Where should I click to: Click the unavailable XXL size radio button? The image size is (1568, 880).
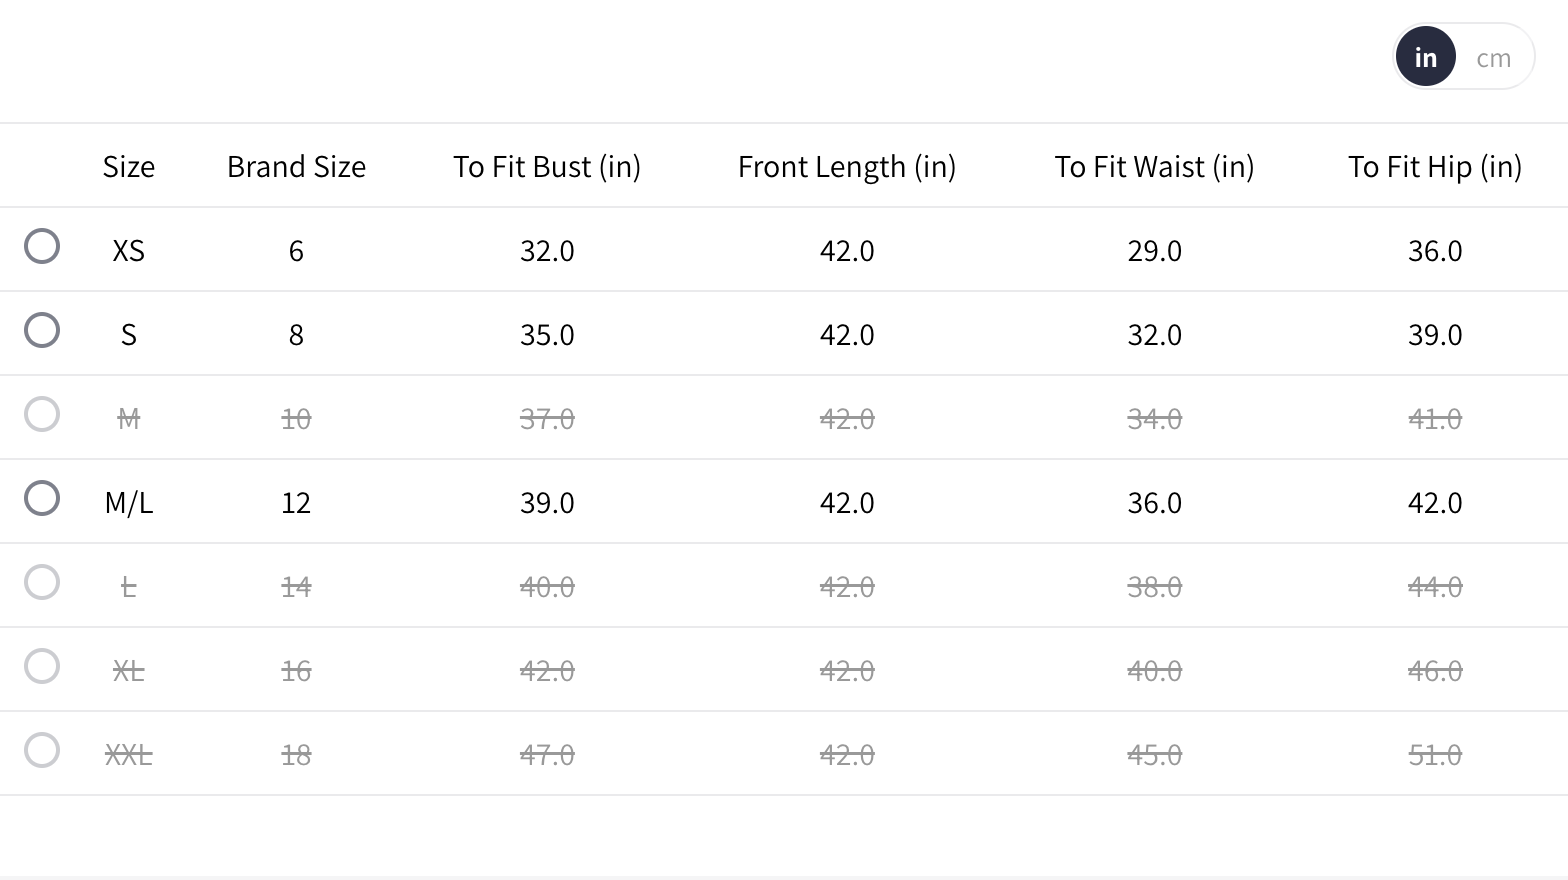pos(42,750)
